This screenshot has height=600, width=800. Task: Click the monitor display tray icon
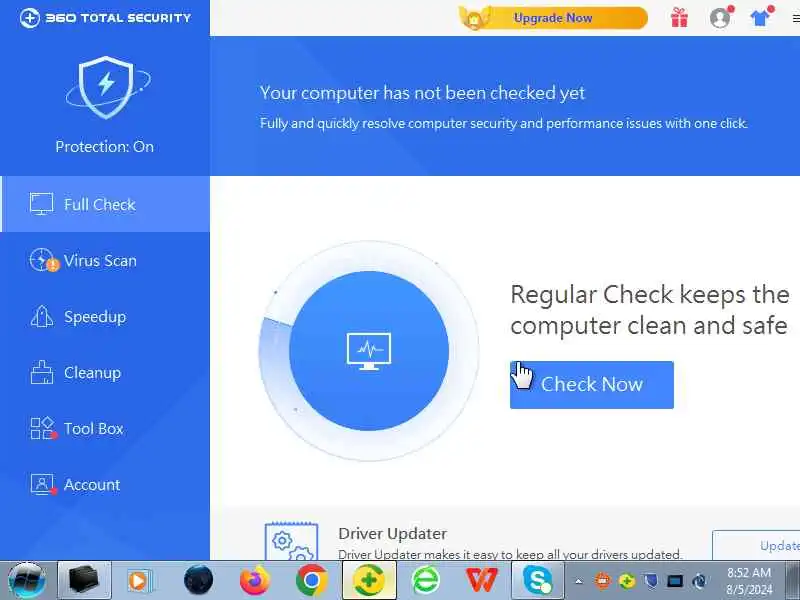click(x=675, y=581)
